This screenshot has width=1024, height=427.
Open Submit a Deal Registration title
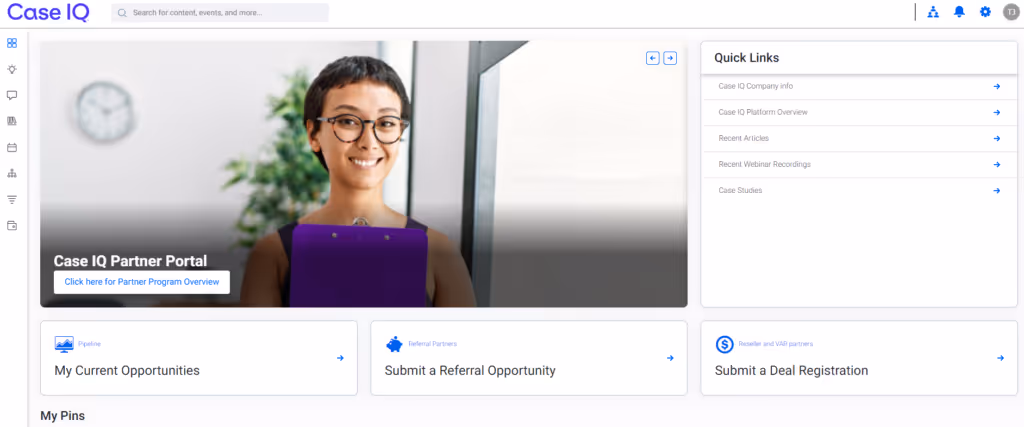pyautogui.click(x=792, y=371)
